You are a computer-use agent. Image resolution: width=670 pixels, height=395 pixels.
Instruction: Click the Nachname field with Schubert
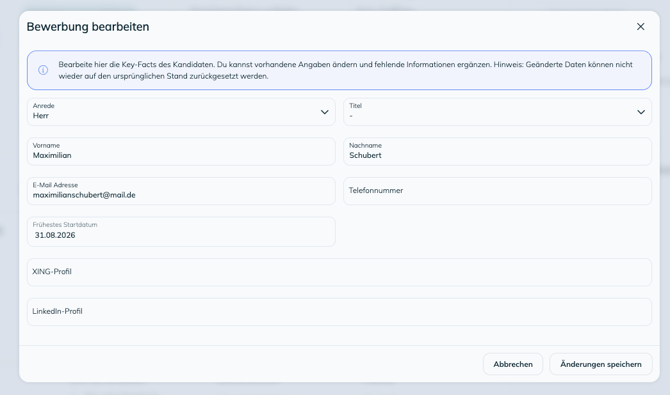[x=497, y=151]
